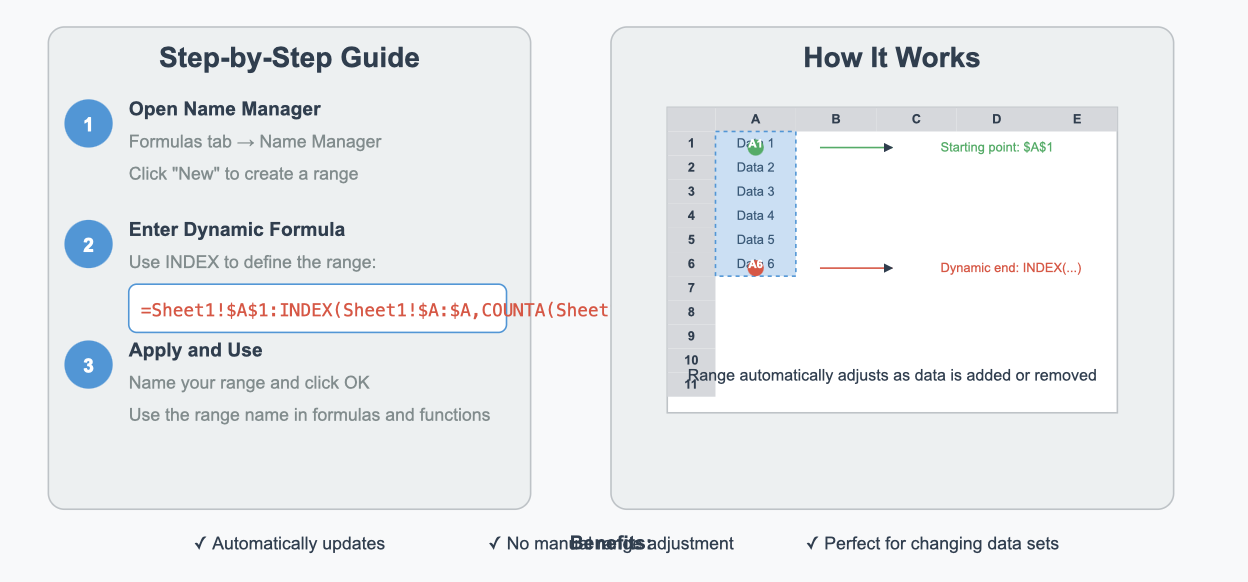Screen dimensions: 1248x582
Task: Click the Data 5 cell
Action: [x=755, y=239]
